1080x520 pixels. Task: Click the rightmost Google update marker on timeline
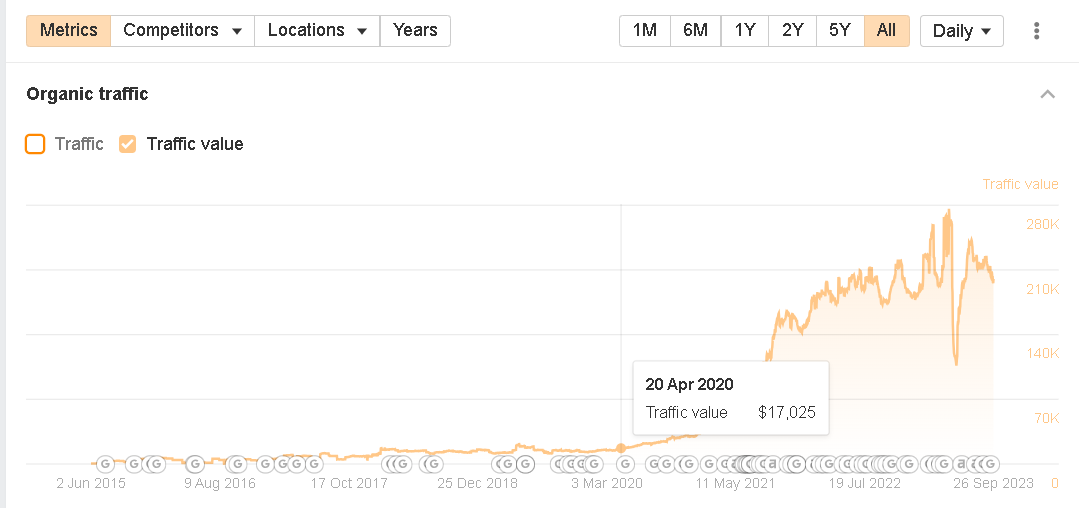(x=989, y=464)
